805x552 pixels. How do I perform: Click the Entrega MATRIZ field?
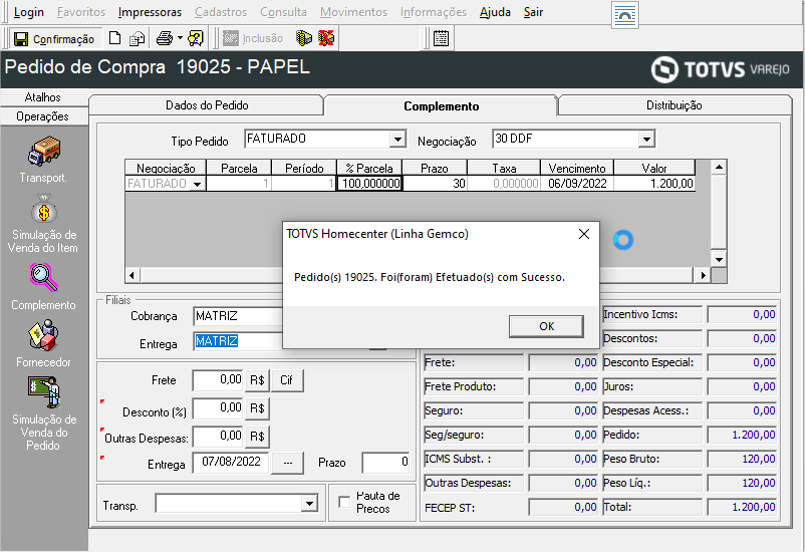[x=238, y=341]
